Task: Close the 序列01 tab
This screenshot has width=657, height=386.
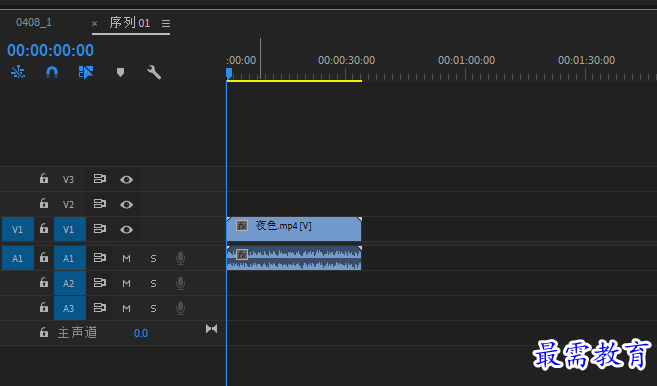Action: [x=94, y=23]
